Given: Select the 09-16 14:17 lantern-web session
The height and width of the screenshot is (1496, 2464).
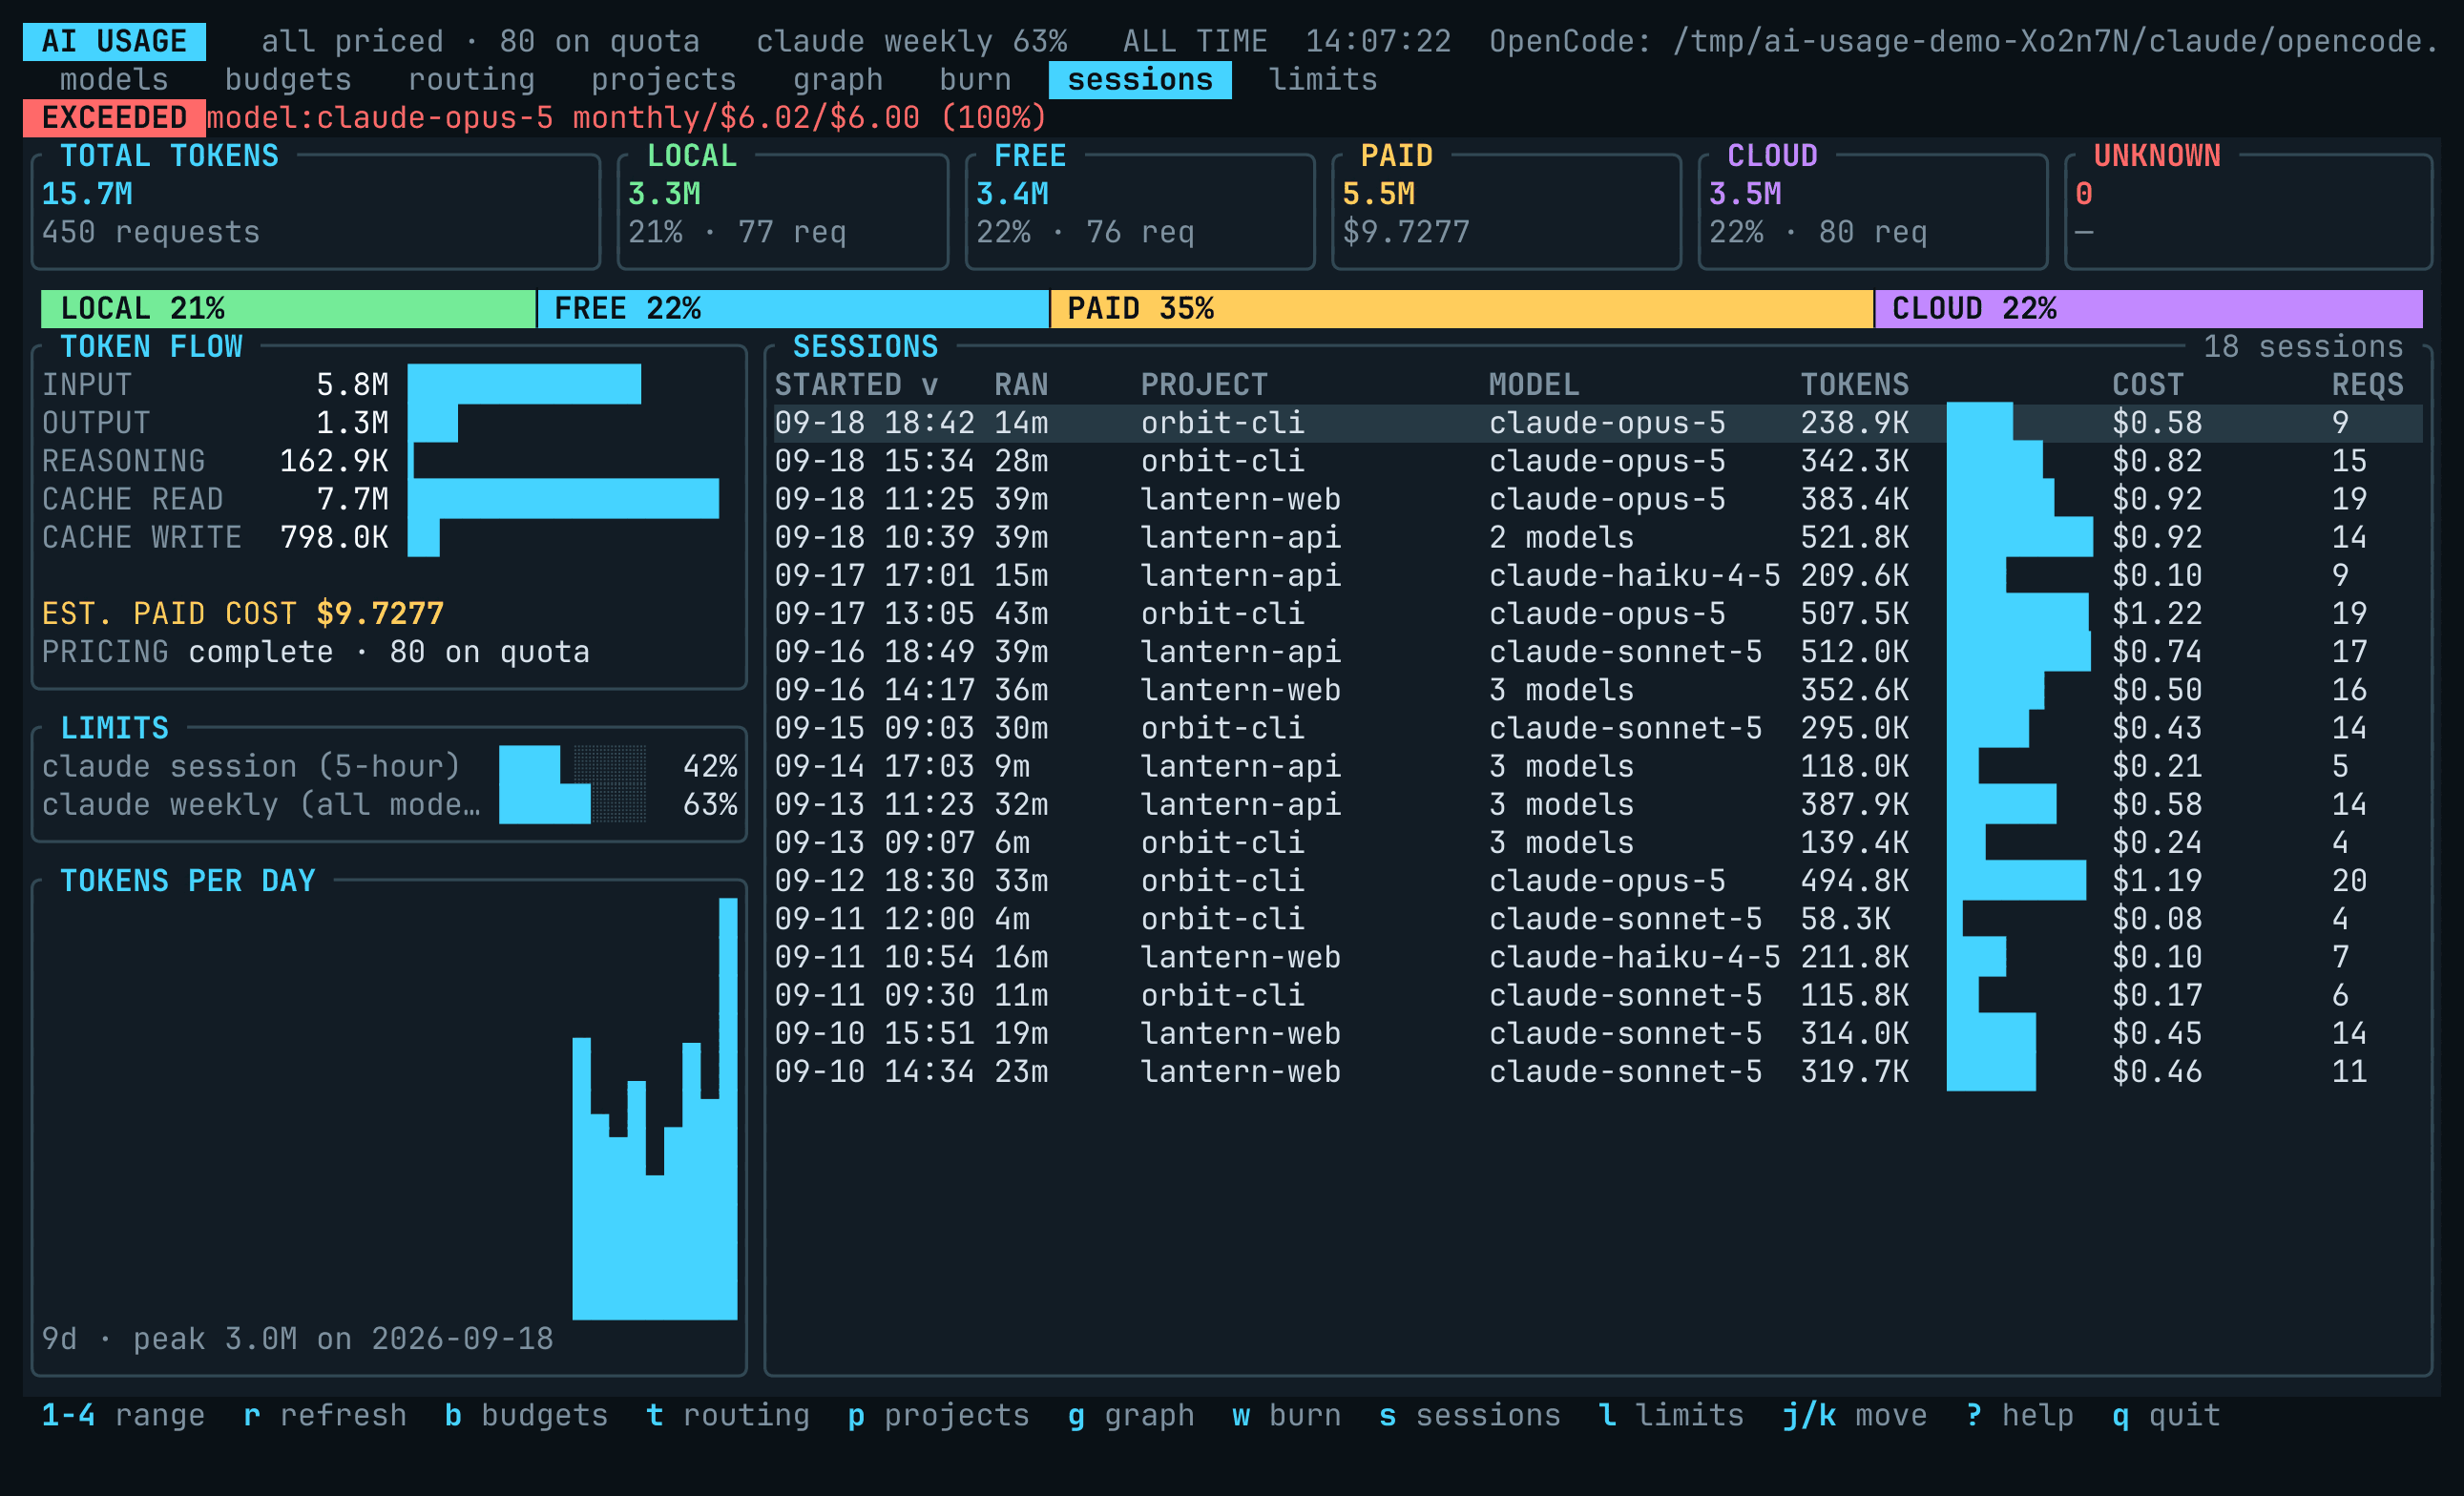Looking at the screenshot, I should (1598, 690).
